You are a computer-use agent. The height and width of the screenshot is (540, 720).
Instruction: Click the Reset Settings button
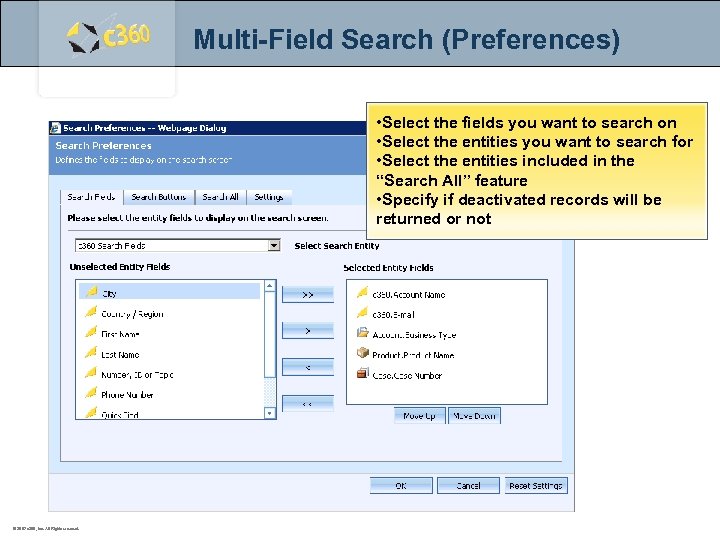536,486
